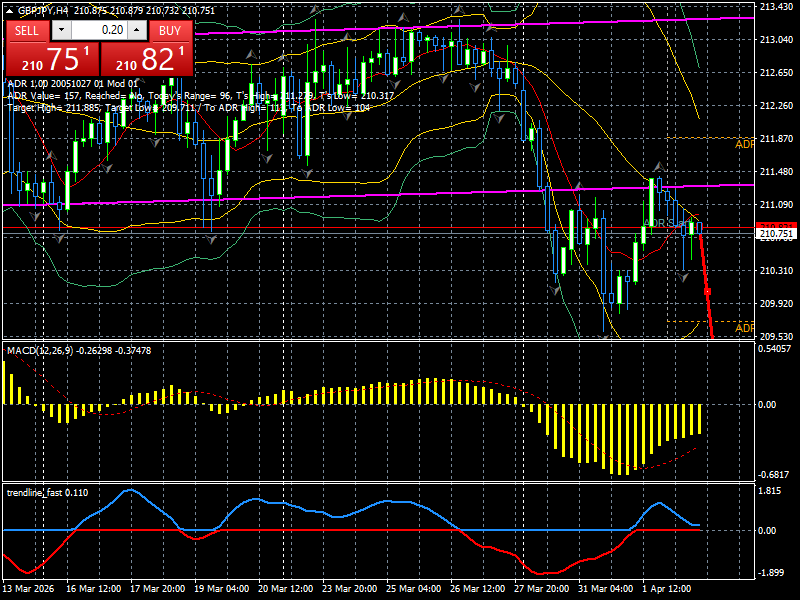
Task: Click the trendline_fast 0.110 indicator label
Action: pyautogui.click(x=46, y=491)
